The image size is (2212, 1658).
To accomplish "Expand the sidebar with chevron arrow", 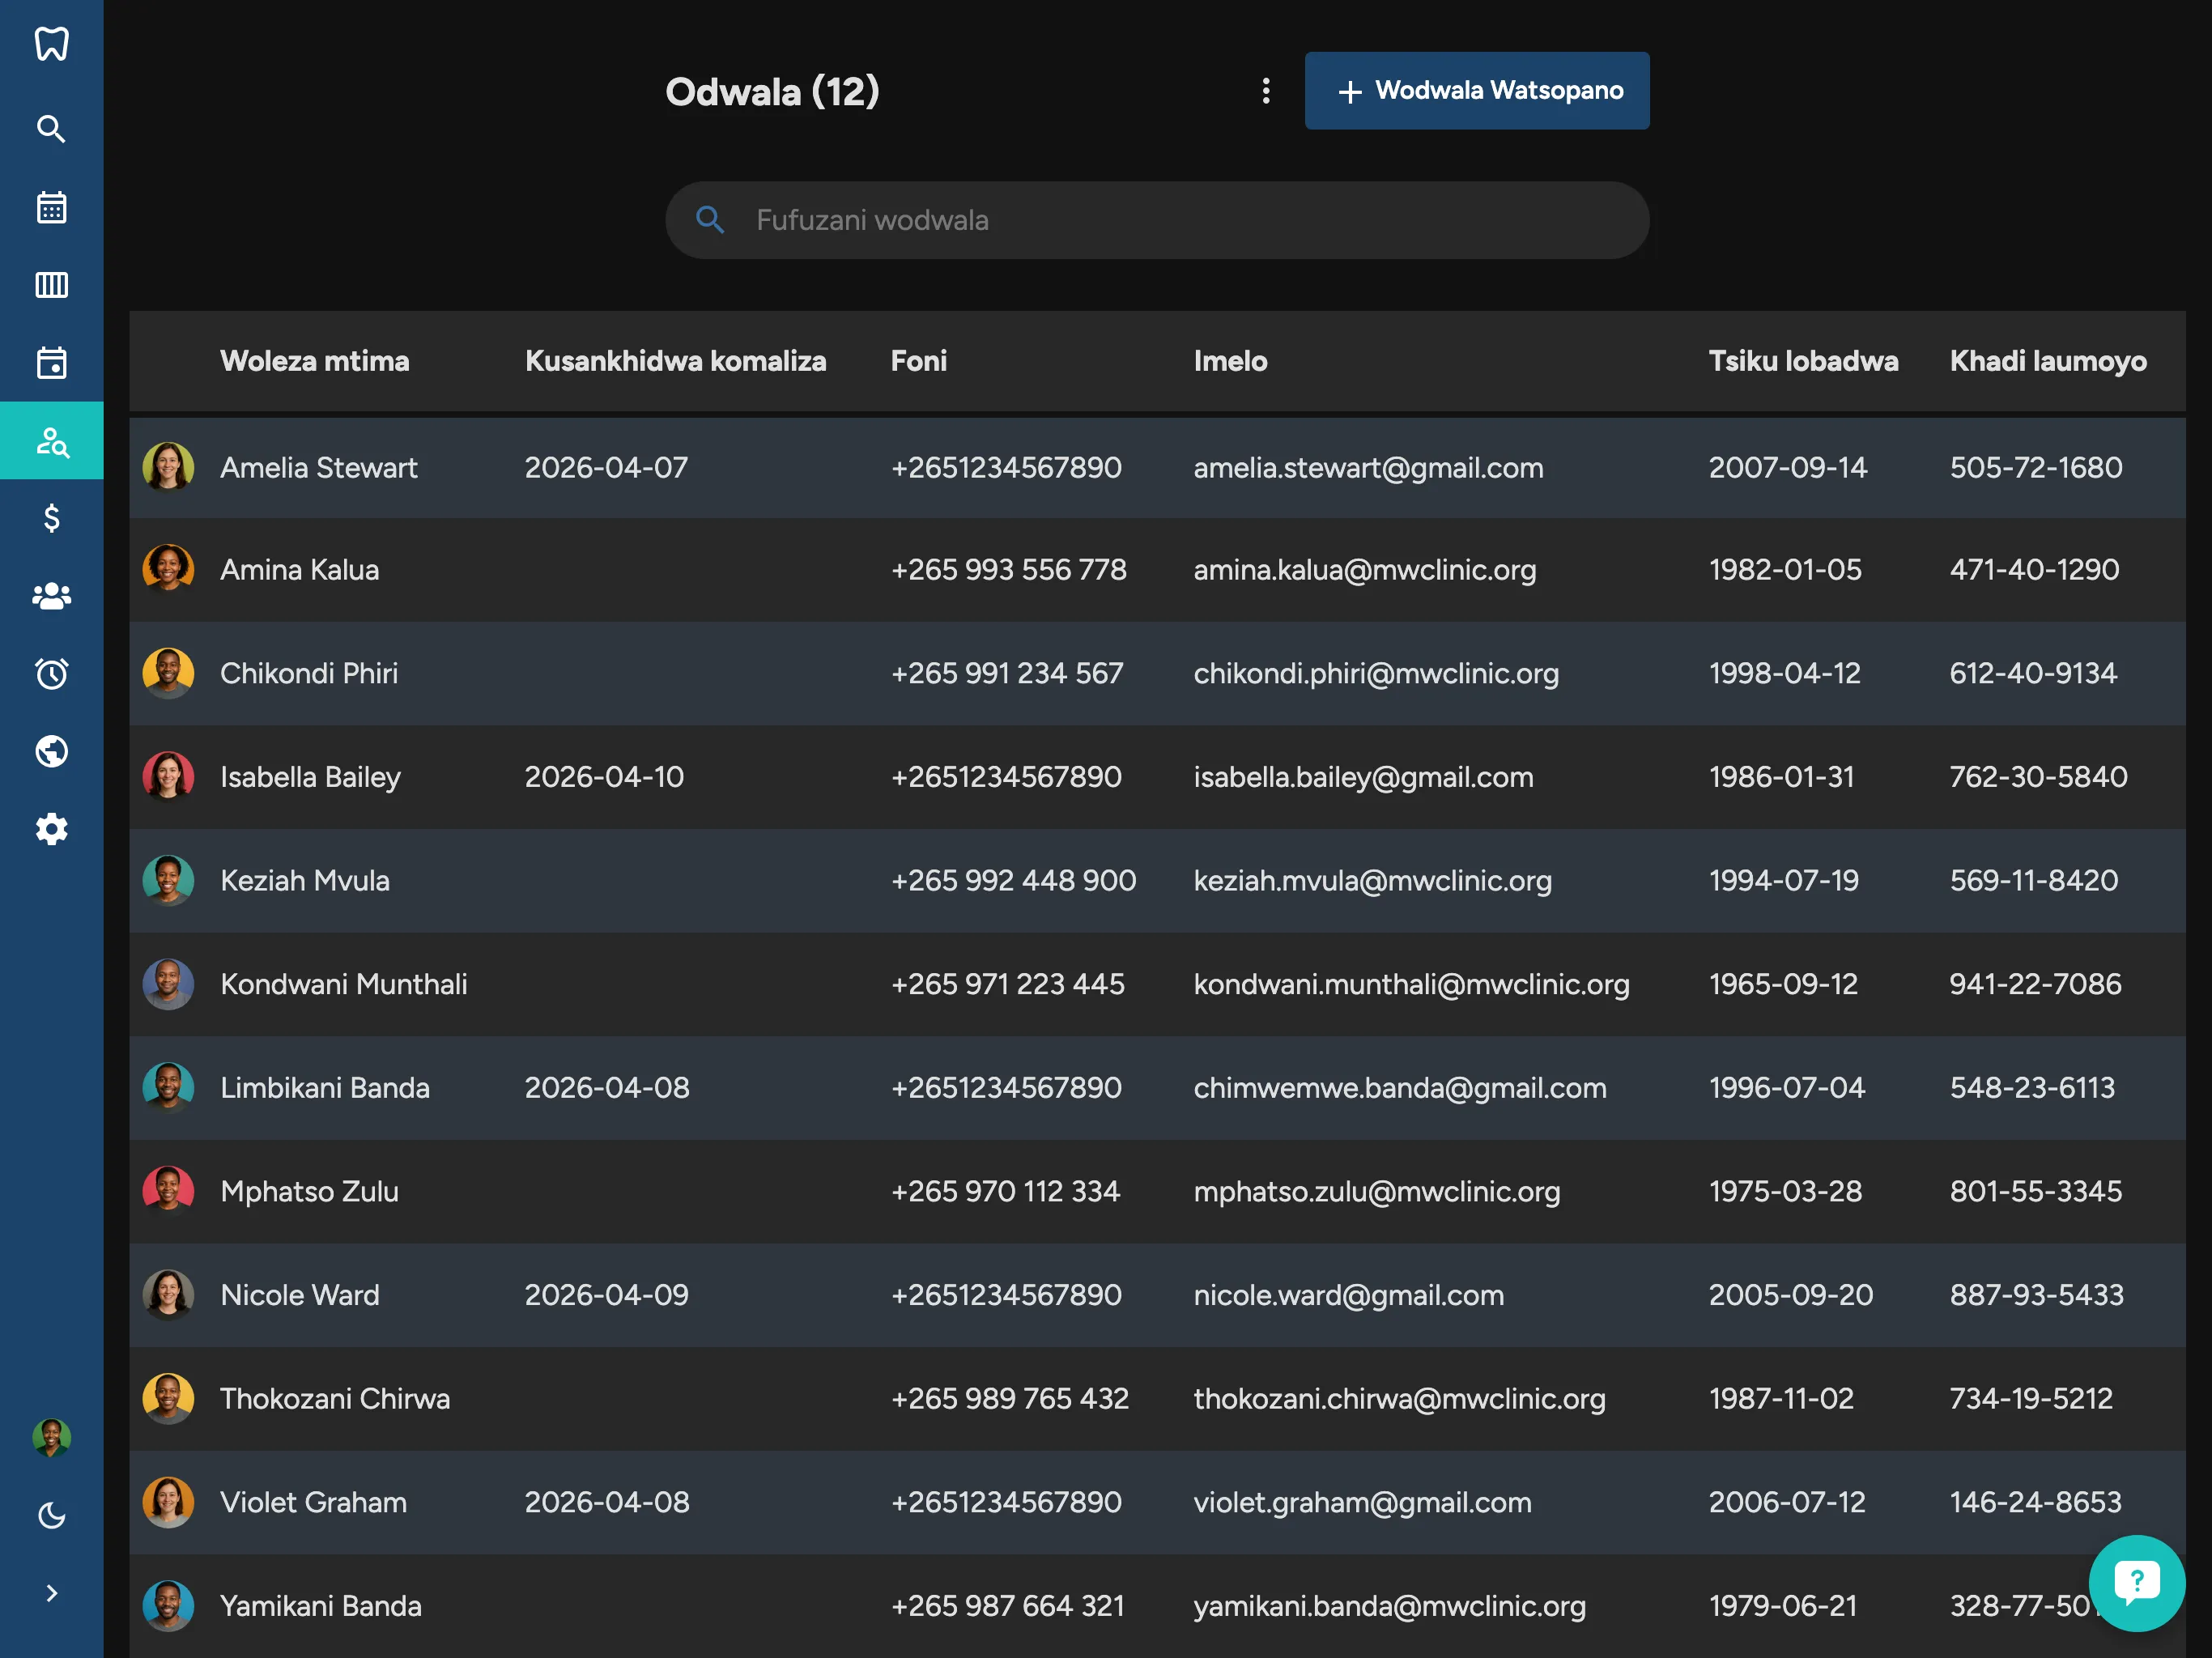I will pyautogui.click(x=51, y=1593).
